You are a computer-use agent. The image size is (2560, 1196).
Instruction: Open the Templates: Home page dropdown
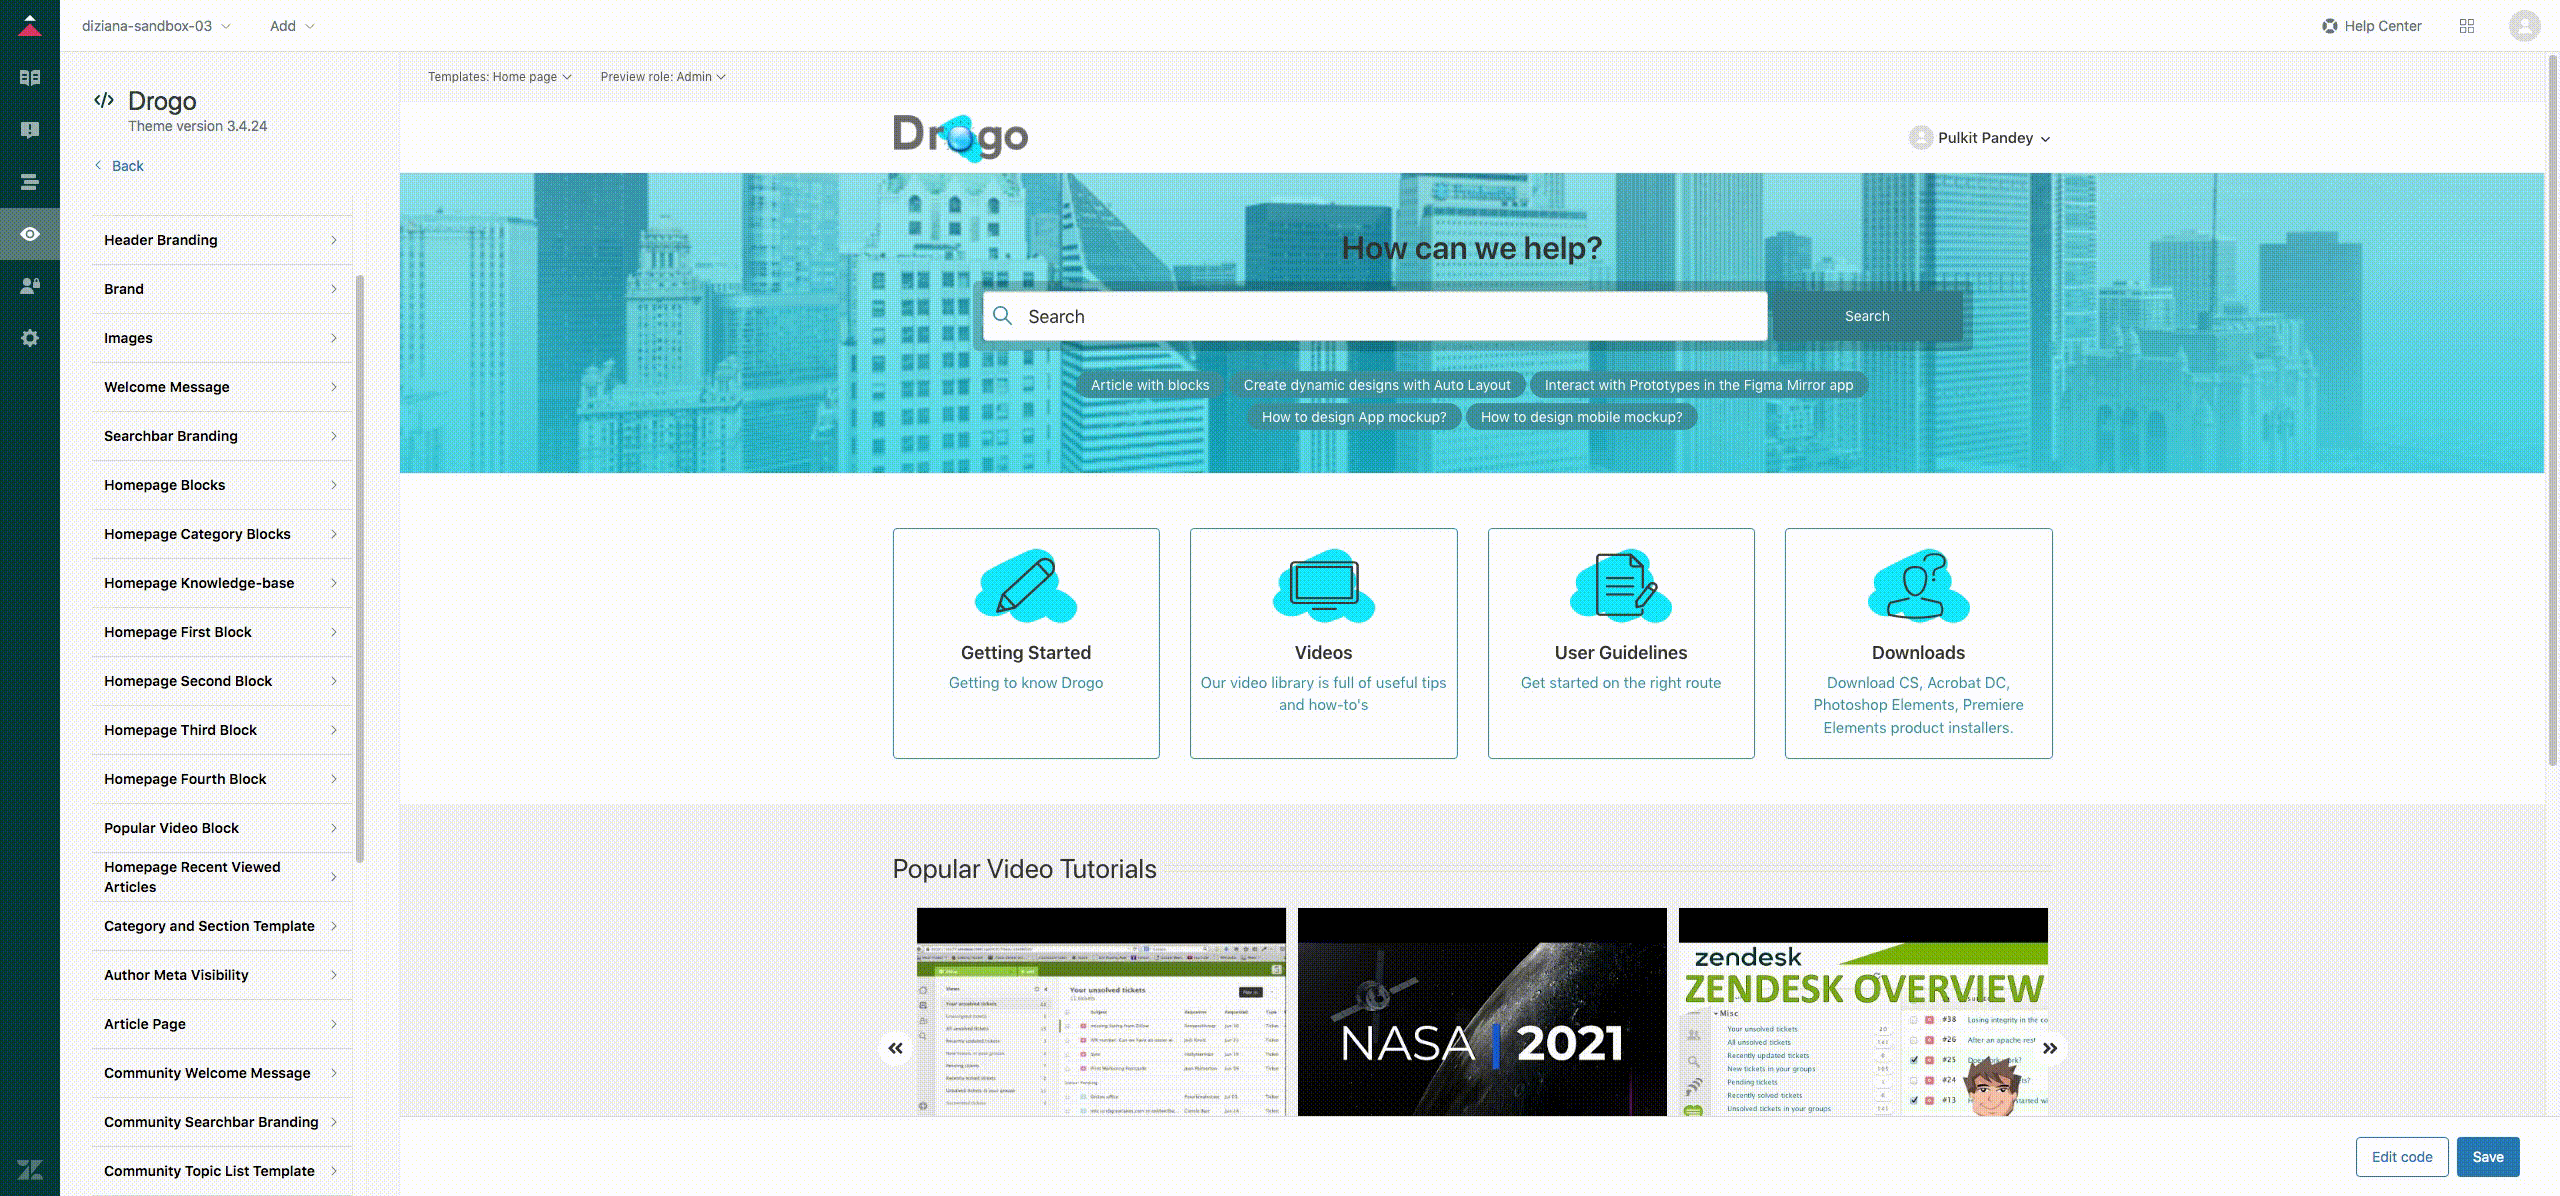pyautogui.click(x=500, y=77)
